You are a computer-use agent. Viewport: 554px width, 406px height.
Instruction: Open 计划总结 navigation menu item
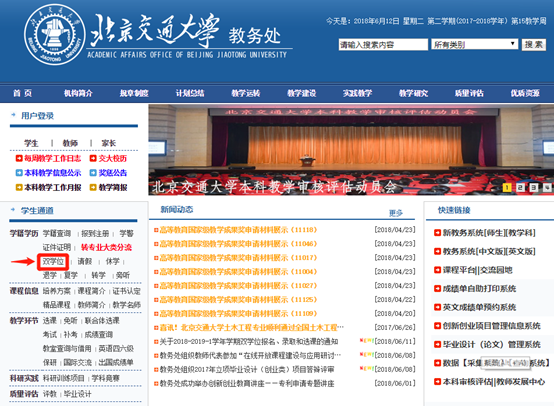[190, 93]
